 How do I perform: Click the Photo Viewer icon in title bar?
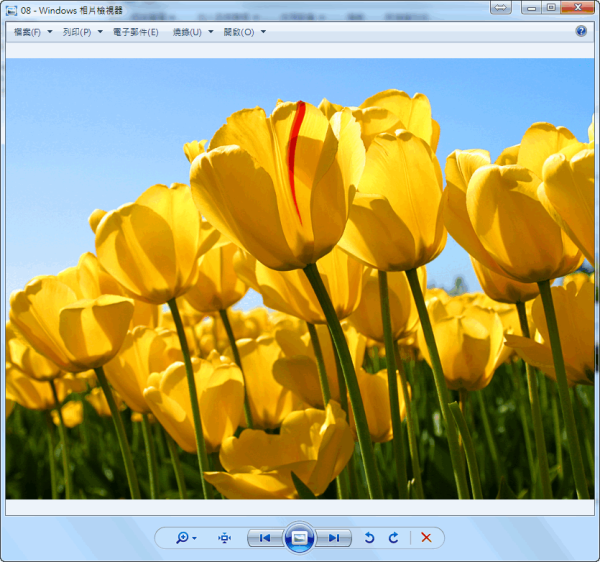(x=10, y=9)
